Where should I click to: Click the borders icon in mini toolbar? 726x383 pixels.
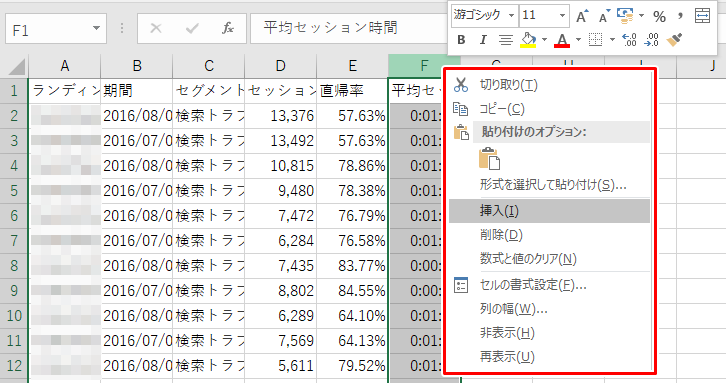tap(595, 40)
